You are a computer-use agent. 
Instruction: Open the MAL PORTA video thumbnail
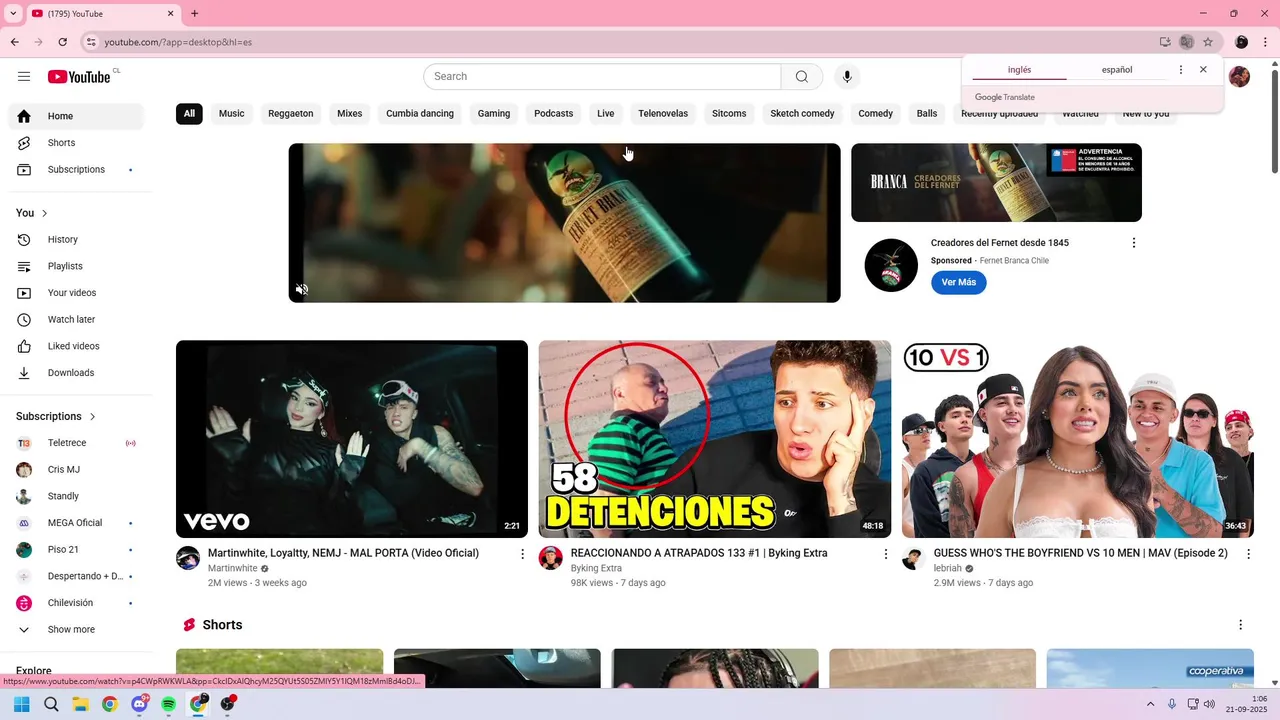pyautogui.click(x=352, y=439)
